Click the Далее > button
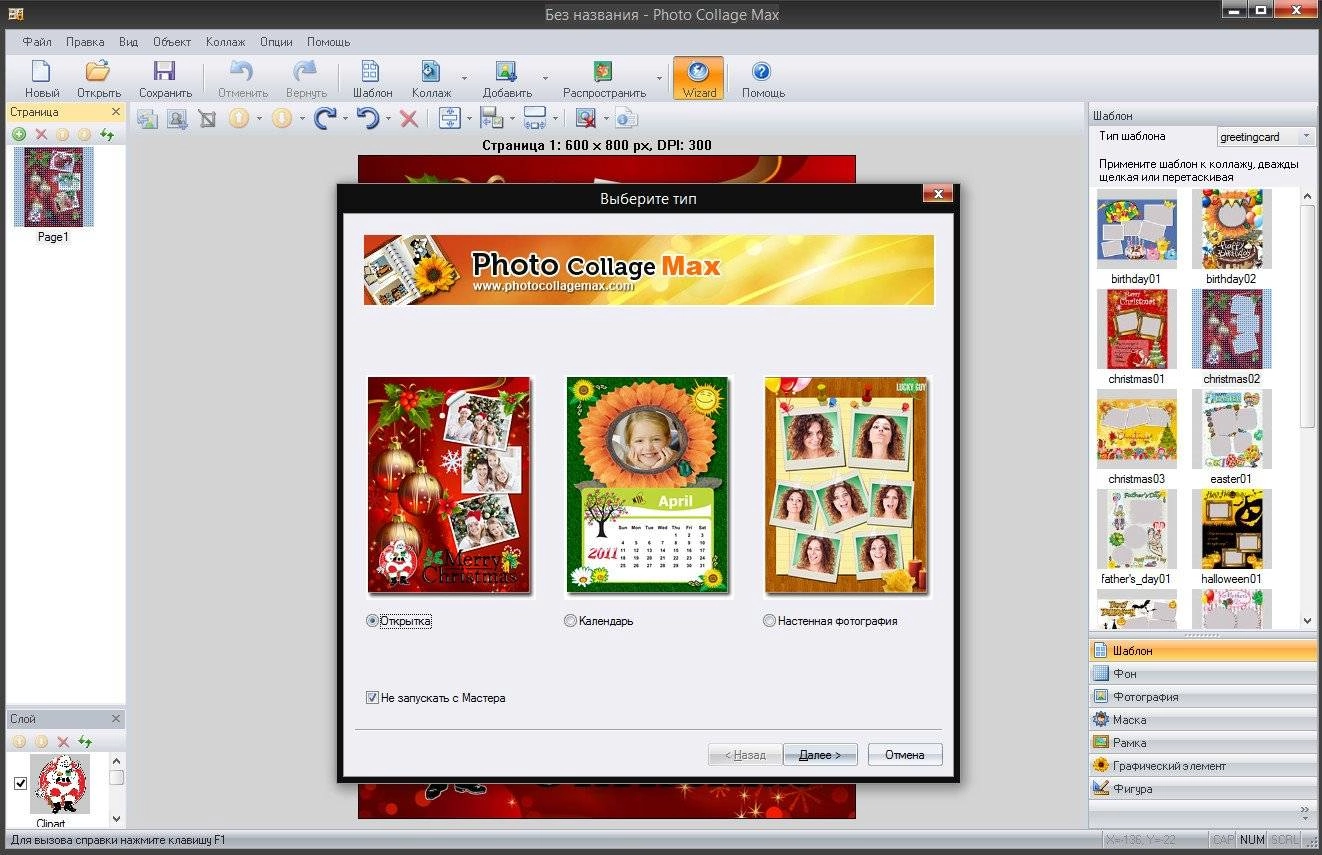Image resolution: width=1322 pixels, height=855 pixels. [820, 755]
